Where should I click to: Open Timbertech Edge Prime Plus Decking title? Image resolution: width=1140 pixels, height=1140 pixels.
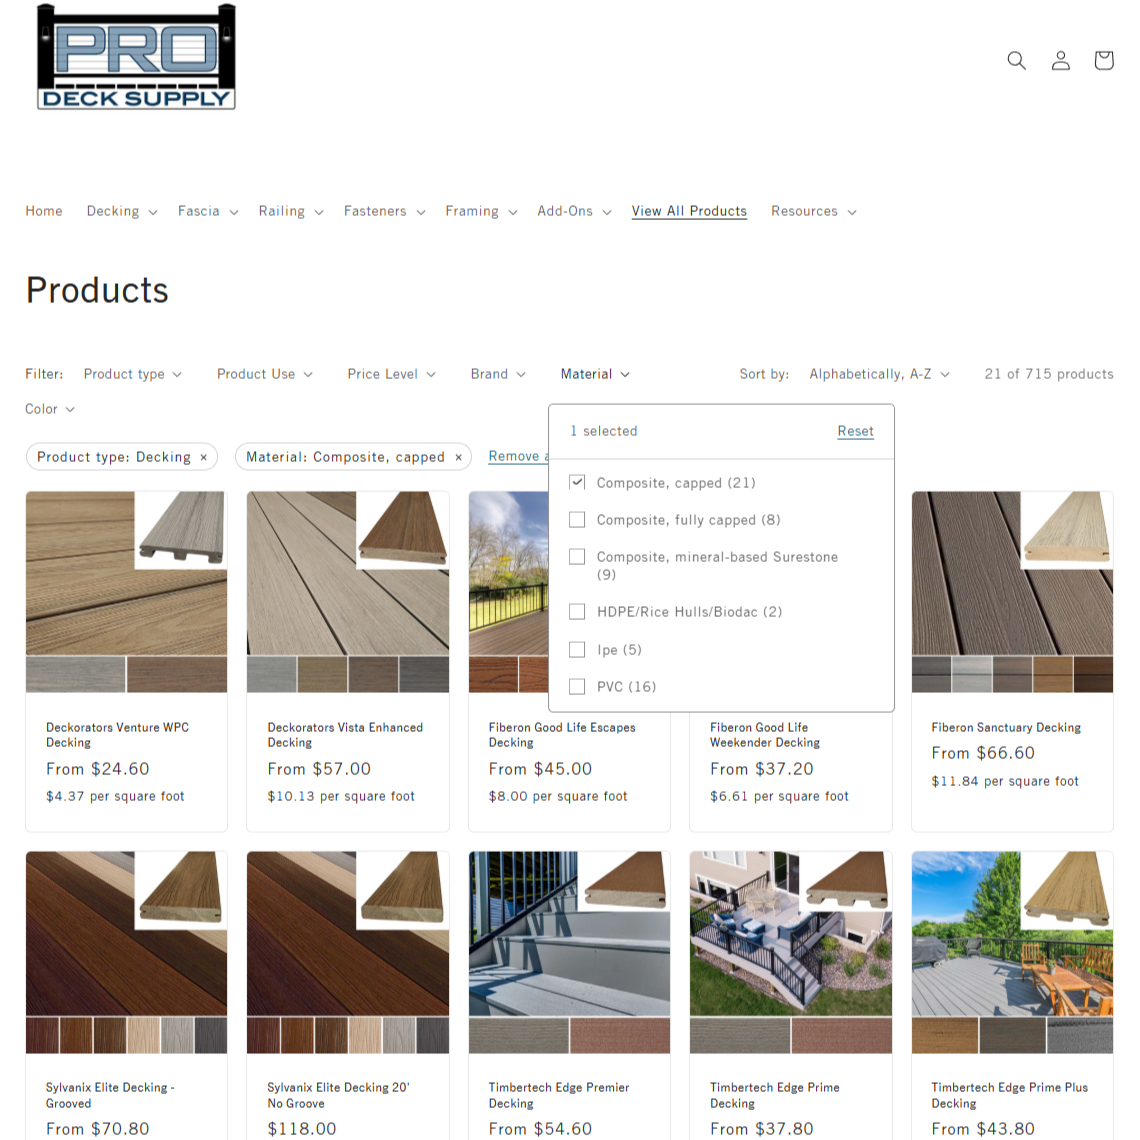pos(1009,1095)
